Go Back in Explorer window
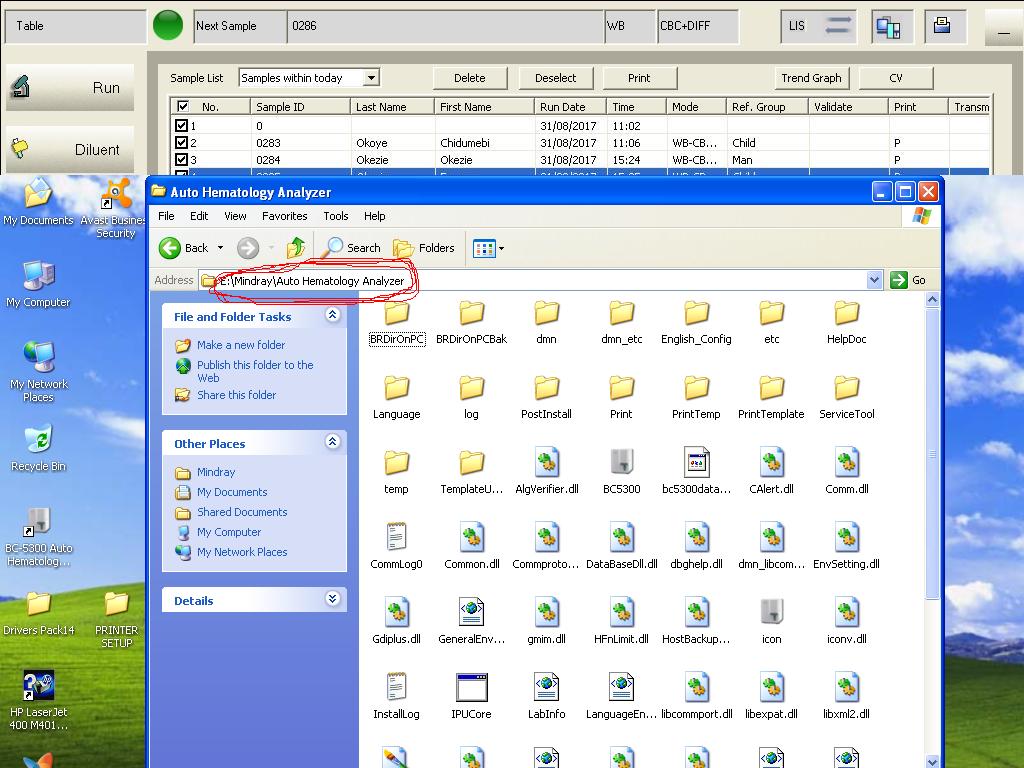Image resolution: width=1024 pixels, height=768 pixels. [184, 248]
